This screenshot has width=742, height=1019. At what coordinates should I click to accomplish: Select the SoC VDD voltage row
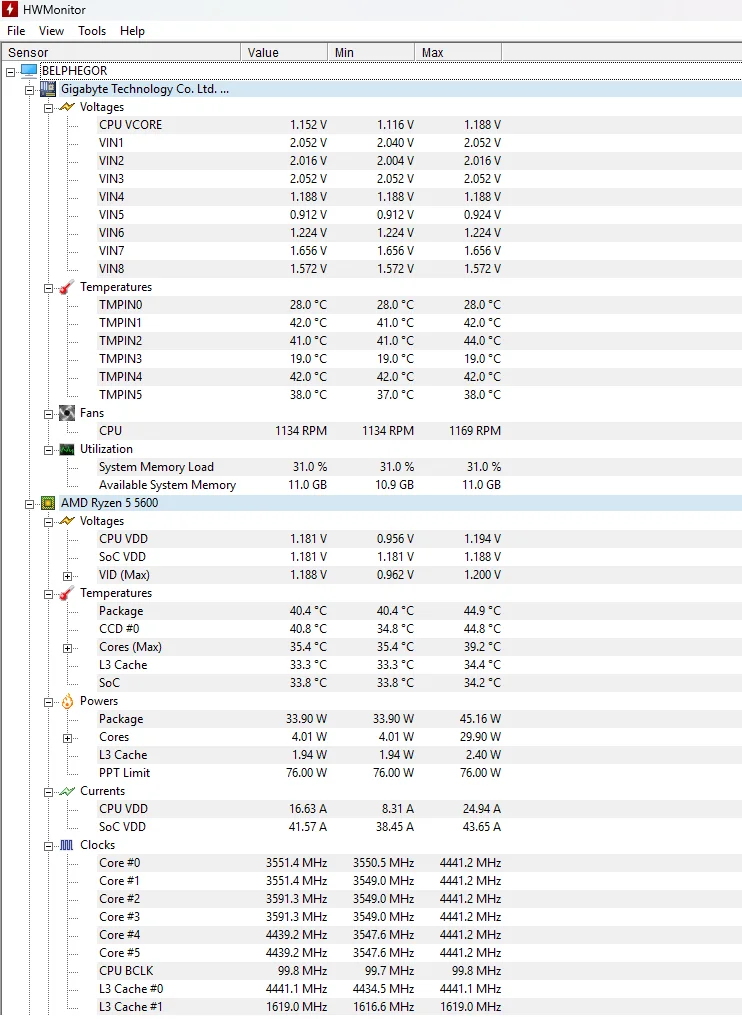coord(299,557)
